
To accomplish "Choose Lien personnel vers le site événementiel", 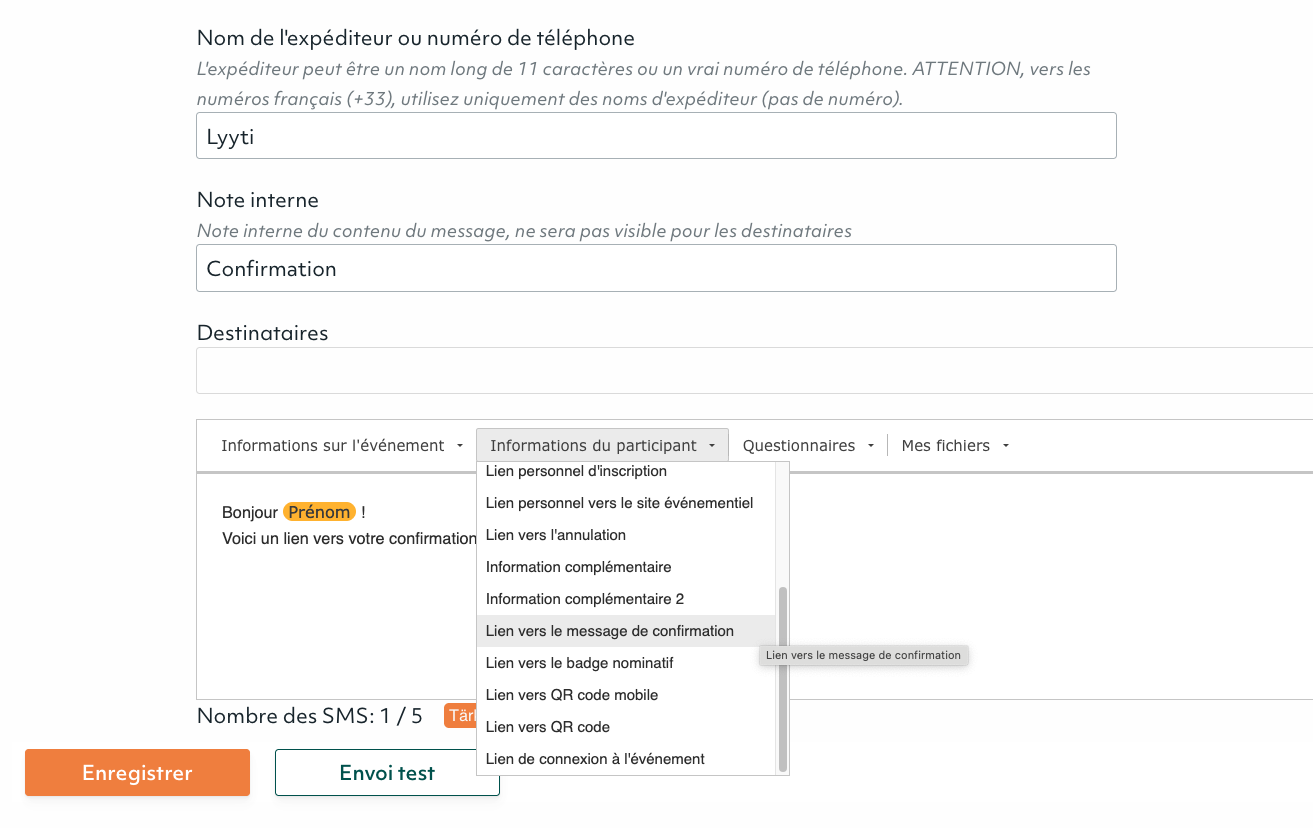I will pos(619,503).
